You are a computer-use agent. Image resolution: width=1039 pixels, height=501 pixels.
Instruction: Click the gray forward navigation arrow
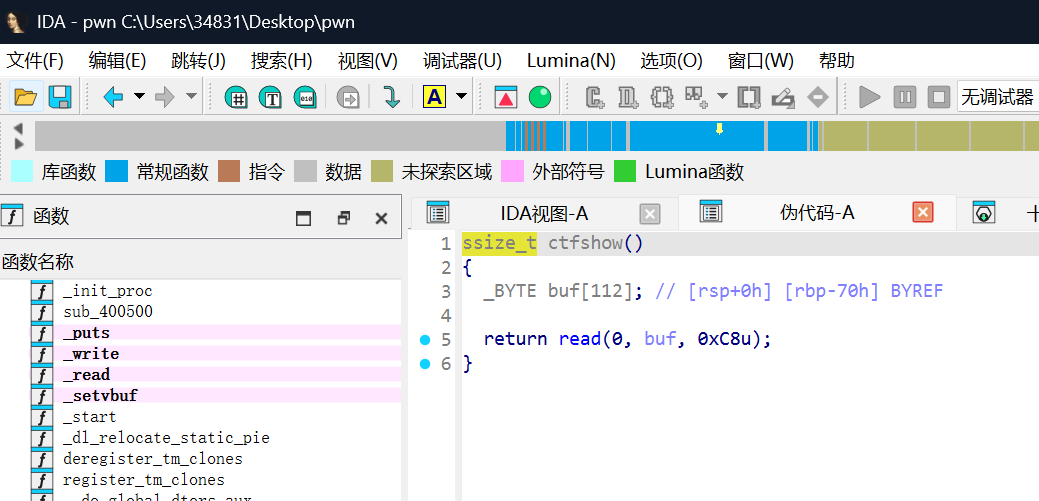(x=164, y=97)
